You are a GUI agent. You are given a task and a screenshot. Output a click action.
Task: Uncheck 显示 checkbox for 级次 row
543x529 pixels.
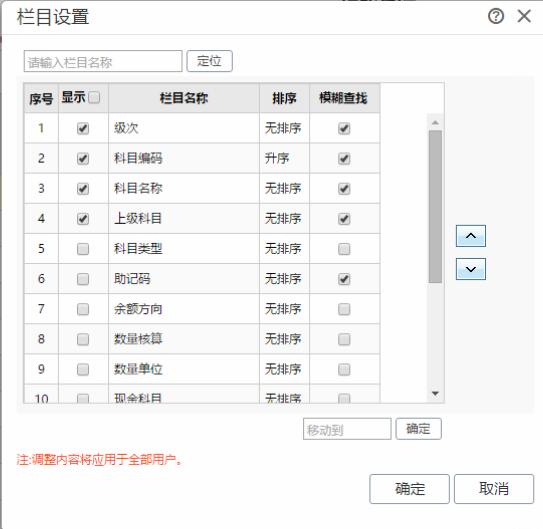(x=83, y=128)
